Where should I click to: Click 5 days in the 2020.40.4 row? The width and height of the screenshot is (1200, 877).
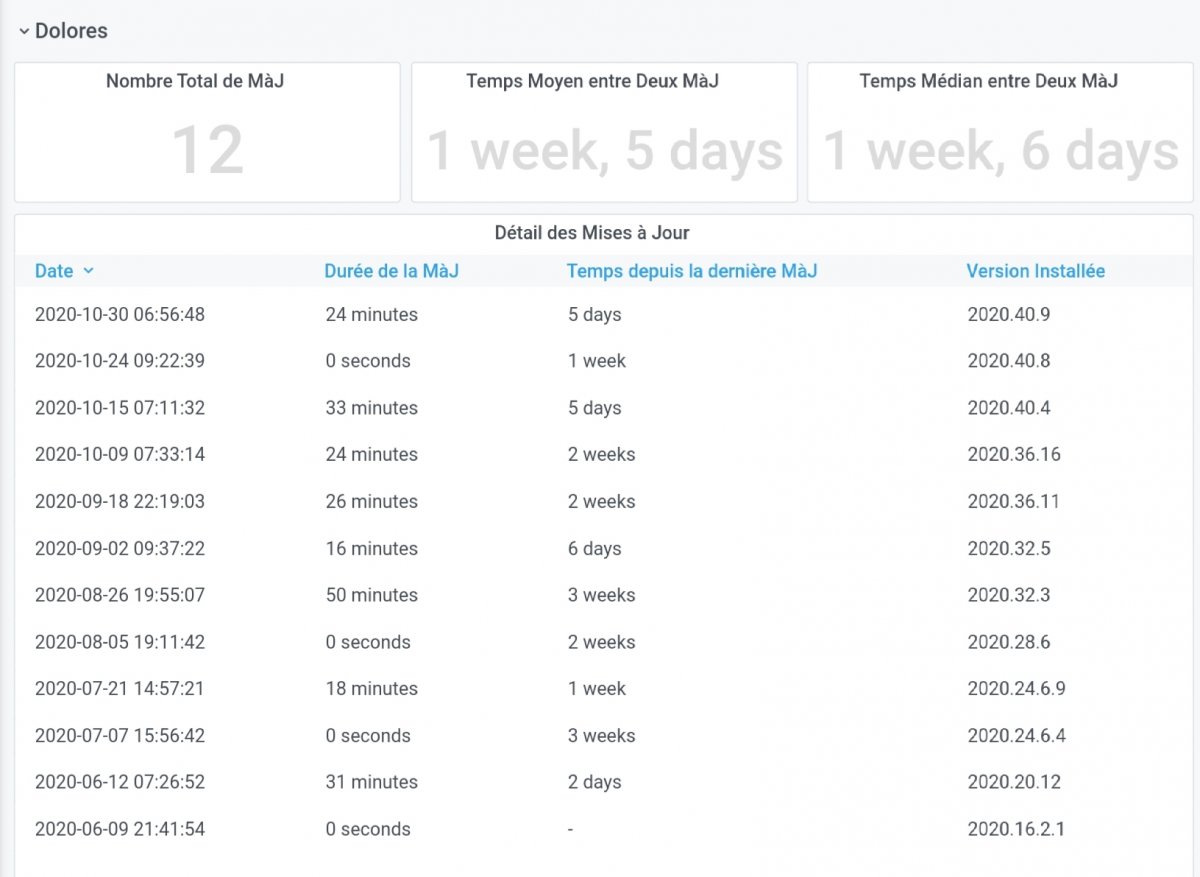pos(595,408)
